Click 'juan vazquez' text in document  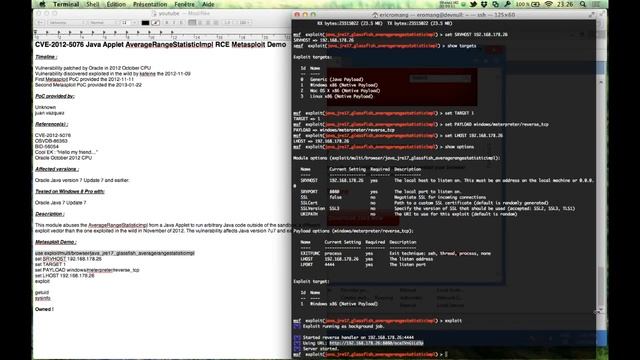[x=49, y=113]
